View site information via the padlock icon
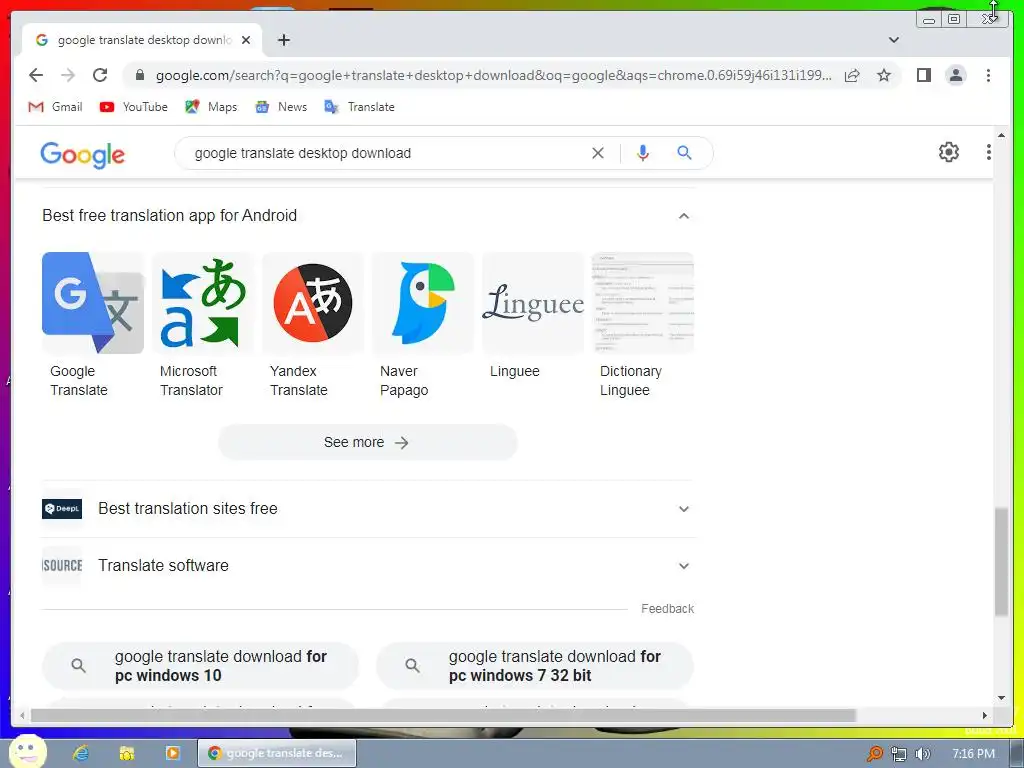1024x768 pixels. pos(140,75)
